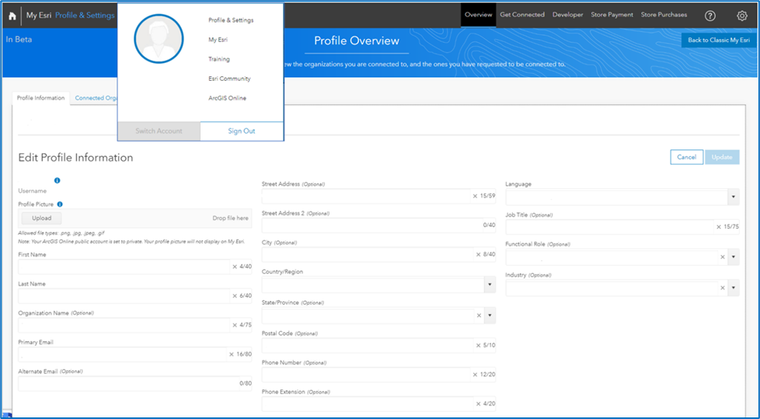Click the user avatar picture in menu
Viewport: 760px width, 419px height.
tap(158, 39)
